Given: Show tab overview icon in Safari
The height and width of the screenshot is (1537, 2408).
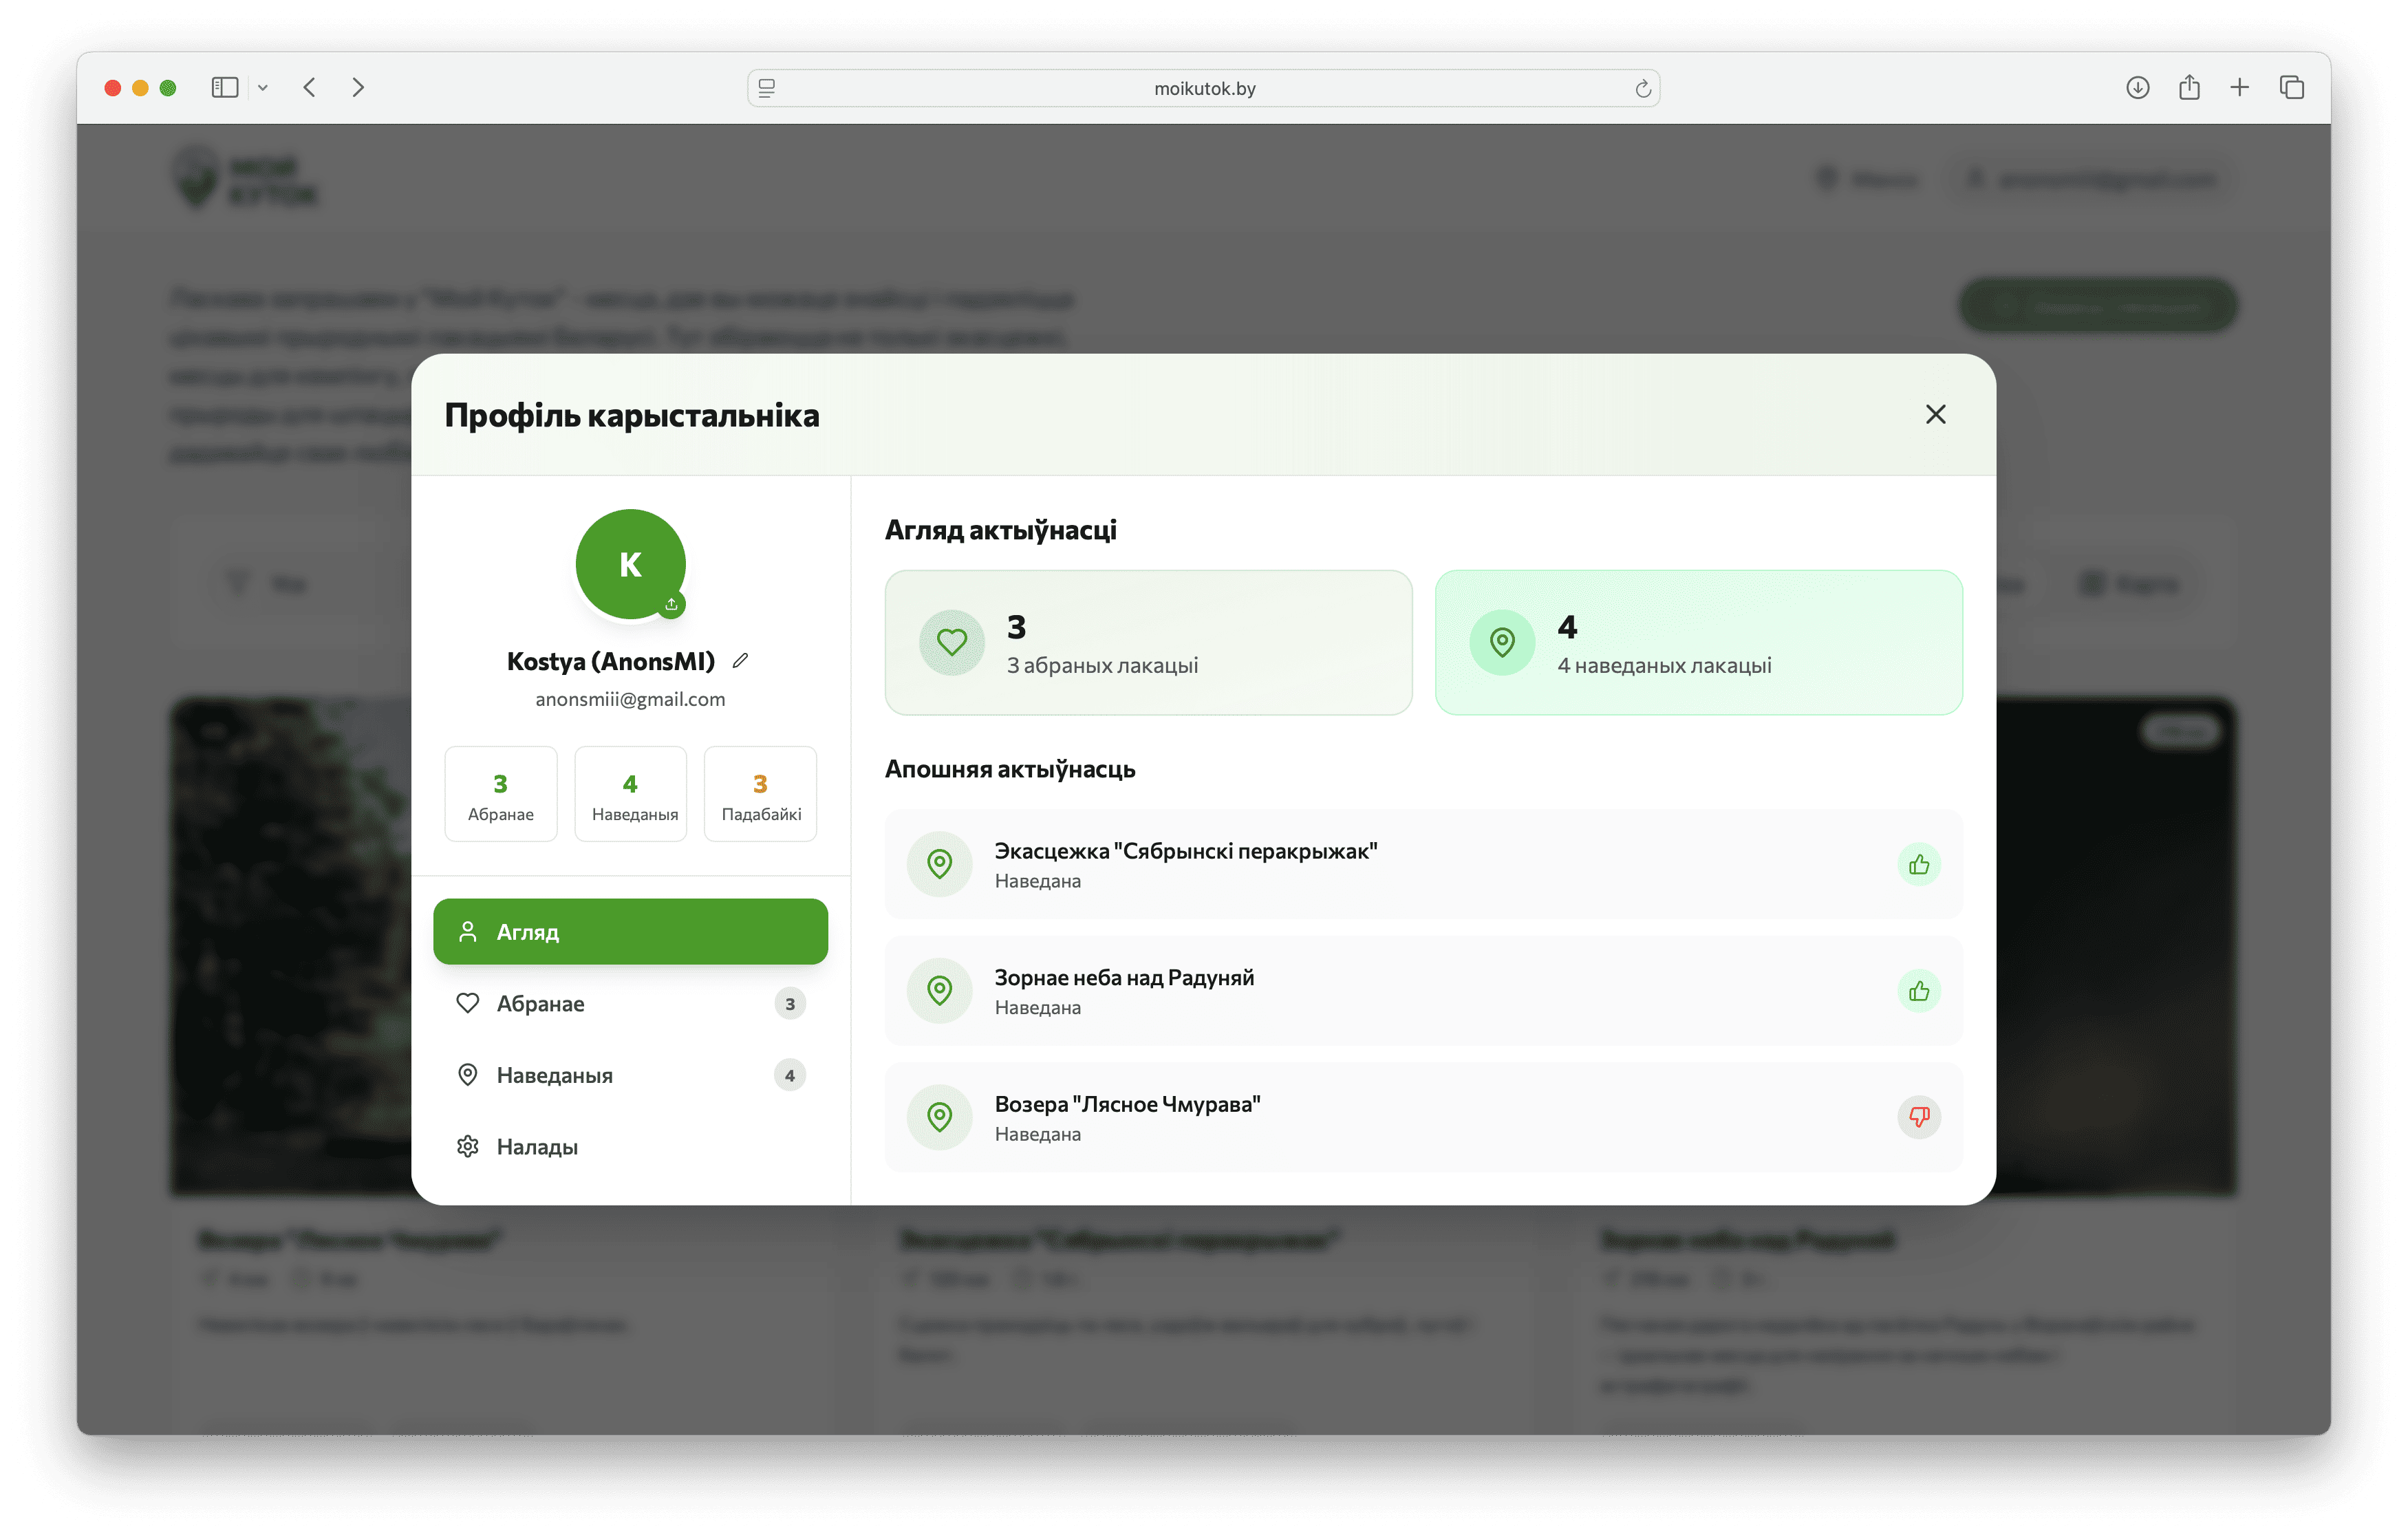Looking at the screenshot, I should click(x=2291, y=88).
